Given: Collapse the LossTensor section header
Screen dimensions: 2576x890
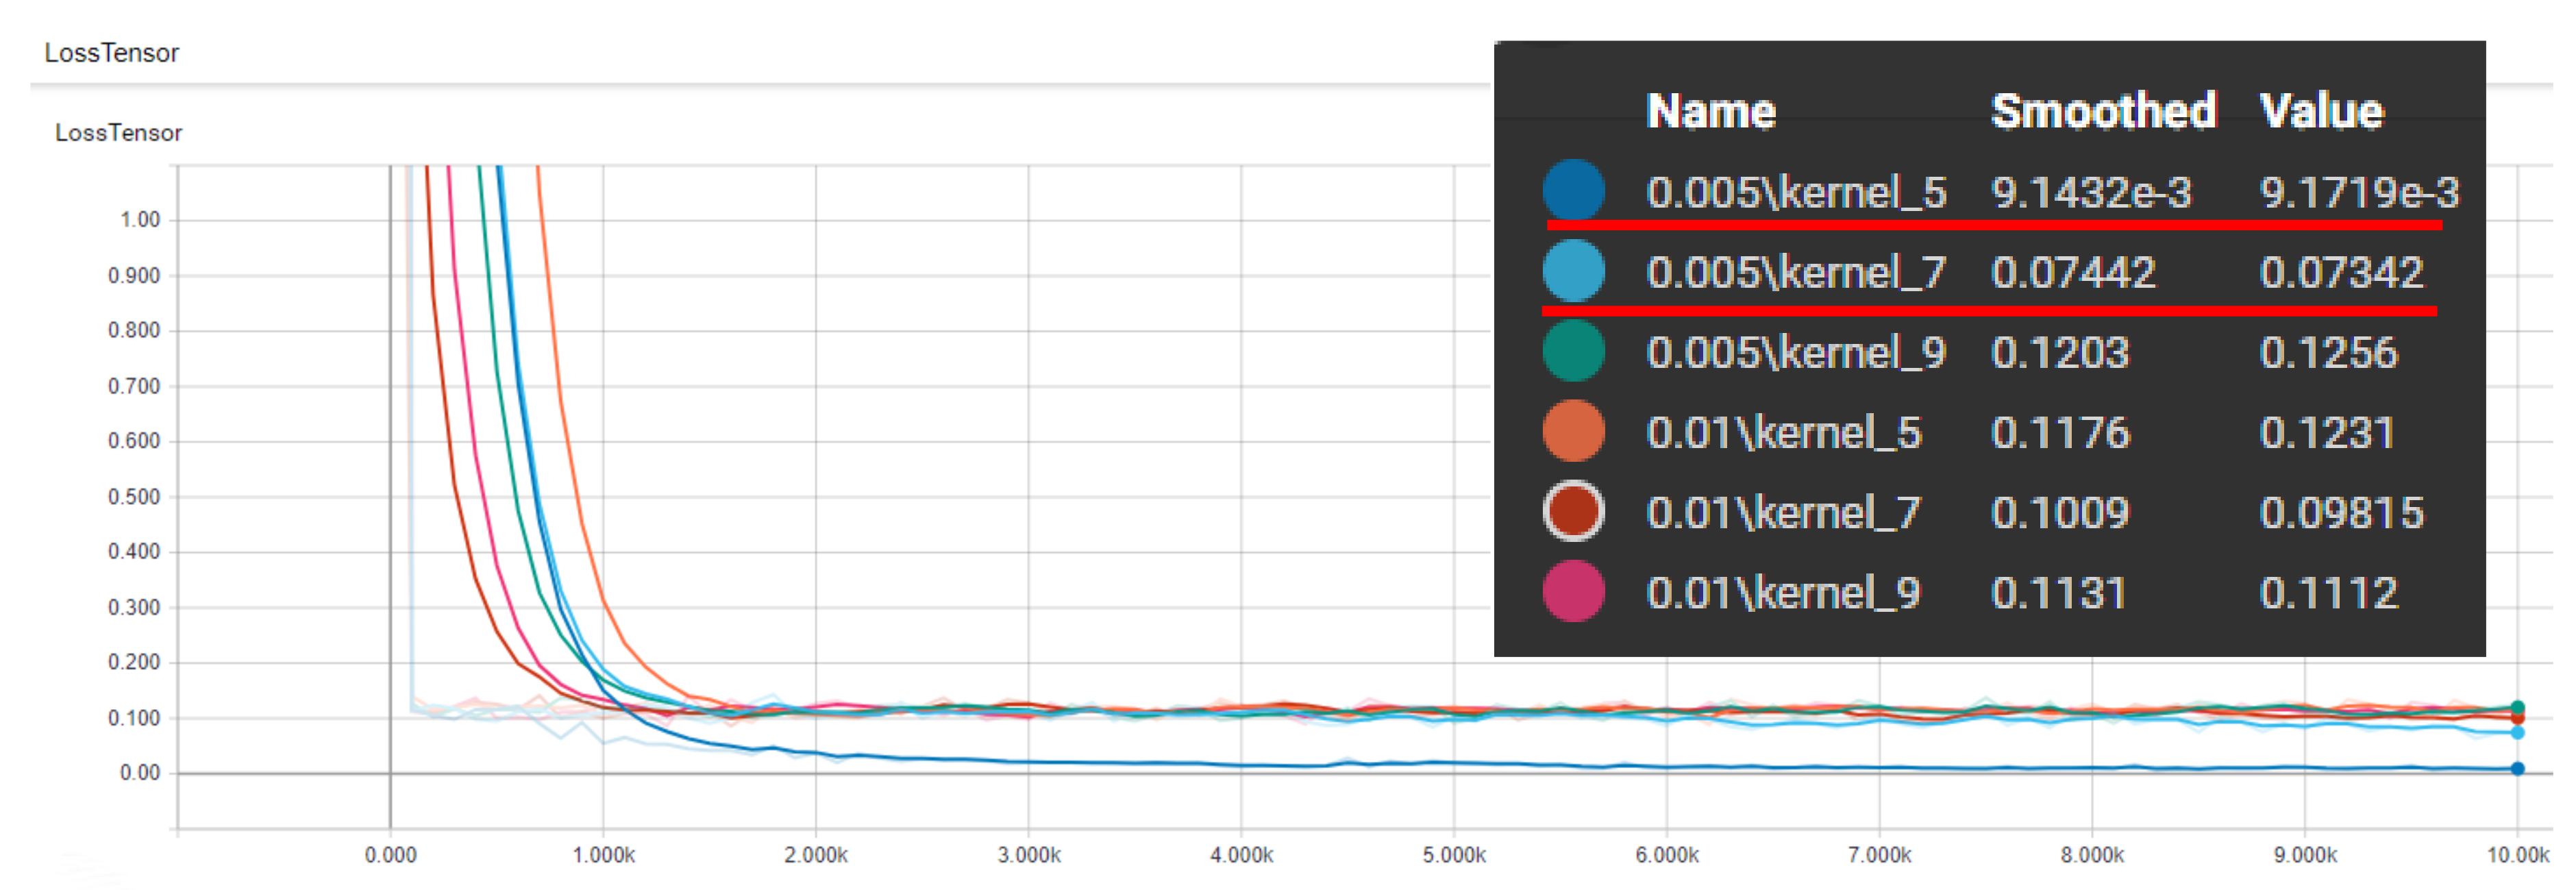Looking at the screenshot, I should tap(111, 53).
